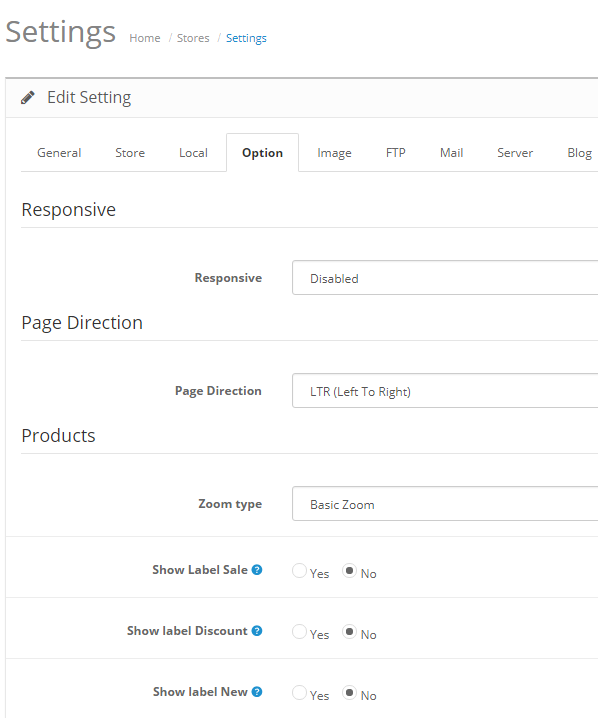
Task: Open the Image tab
Action: (x=334, y=152)
